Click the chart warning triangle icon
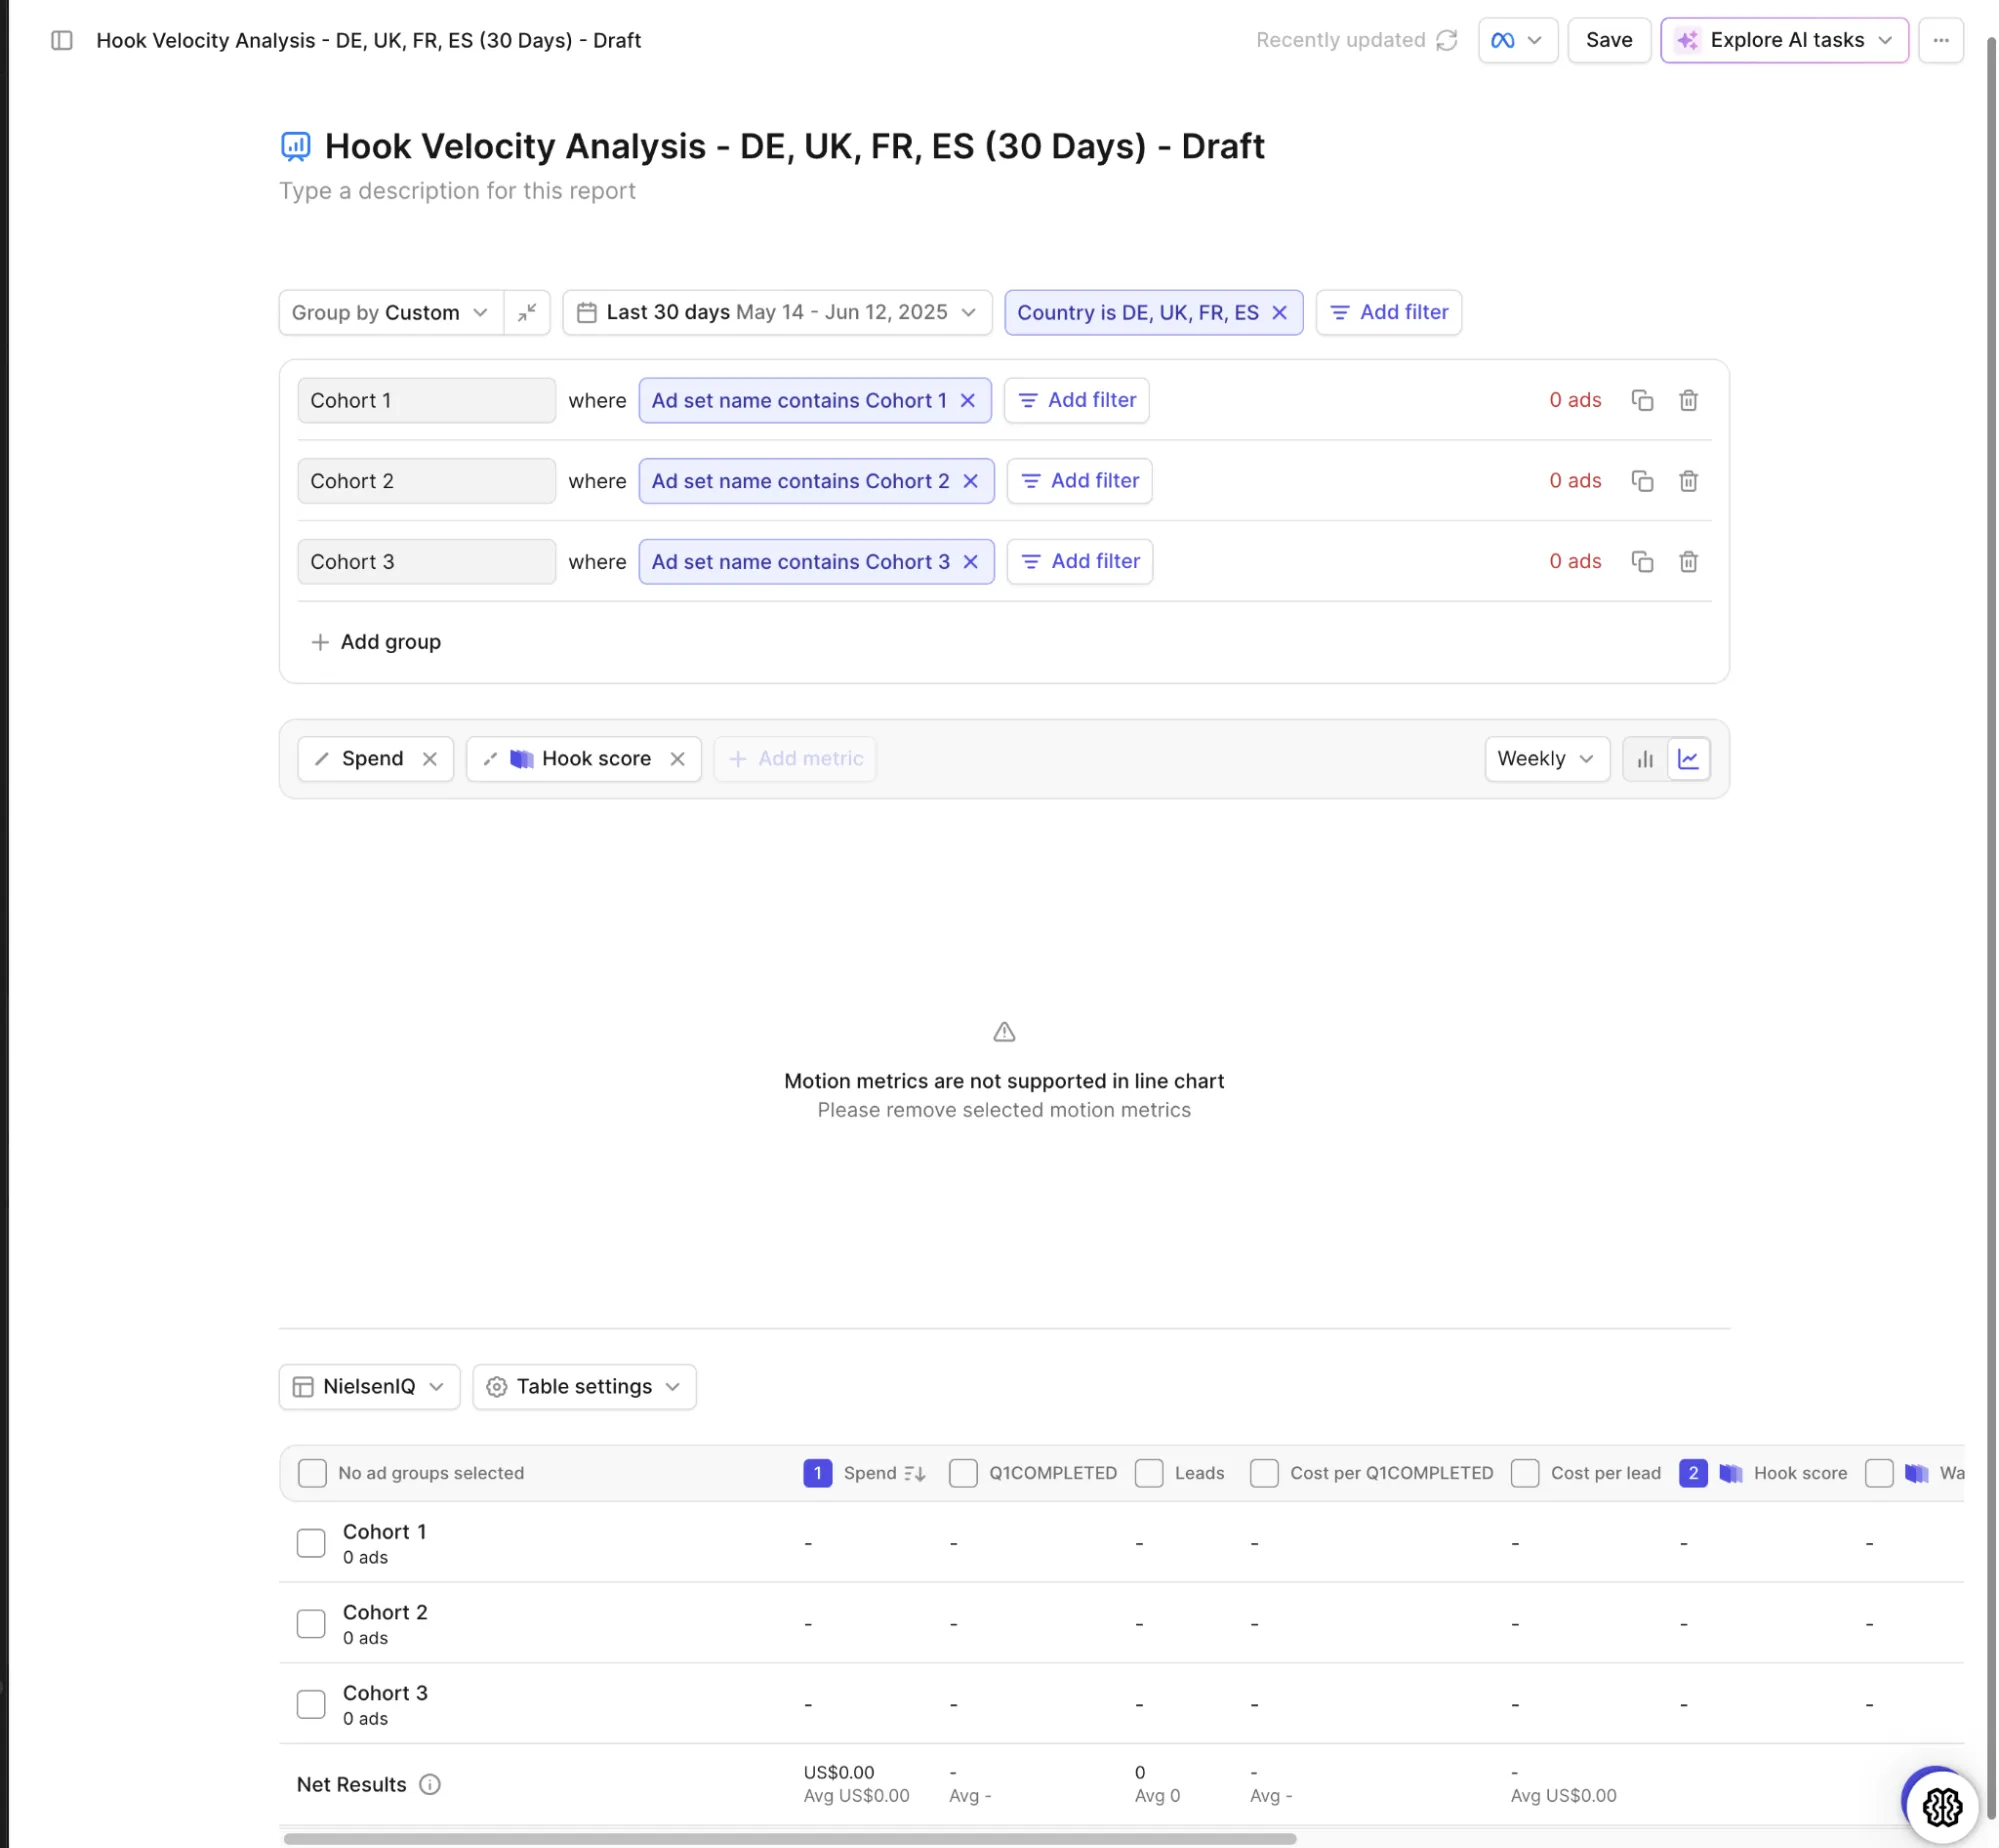The width and height of the screenshot is (1999, 1848). [x=1003, y=1032]
